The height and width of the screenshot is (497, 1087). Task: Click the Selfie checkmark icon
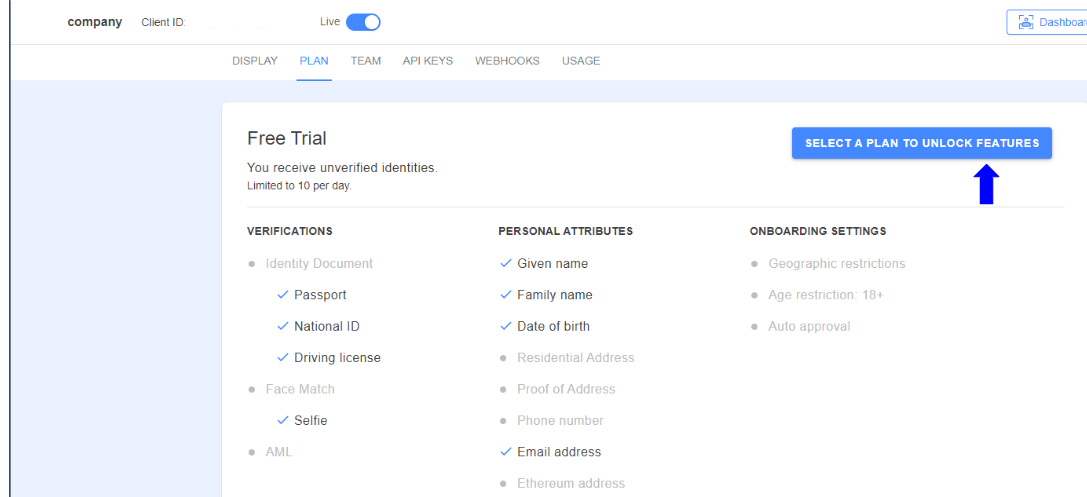click(282, 420)
